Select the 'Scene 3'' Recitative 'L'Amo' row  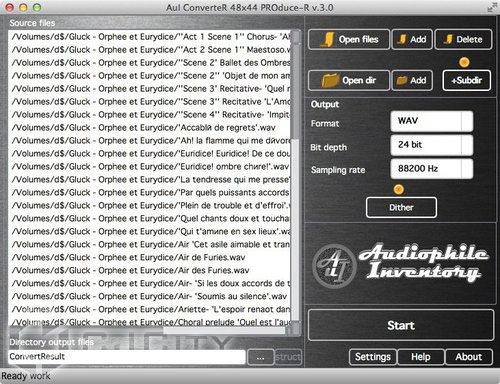(x=149, y=102)
